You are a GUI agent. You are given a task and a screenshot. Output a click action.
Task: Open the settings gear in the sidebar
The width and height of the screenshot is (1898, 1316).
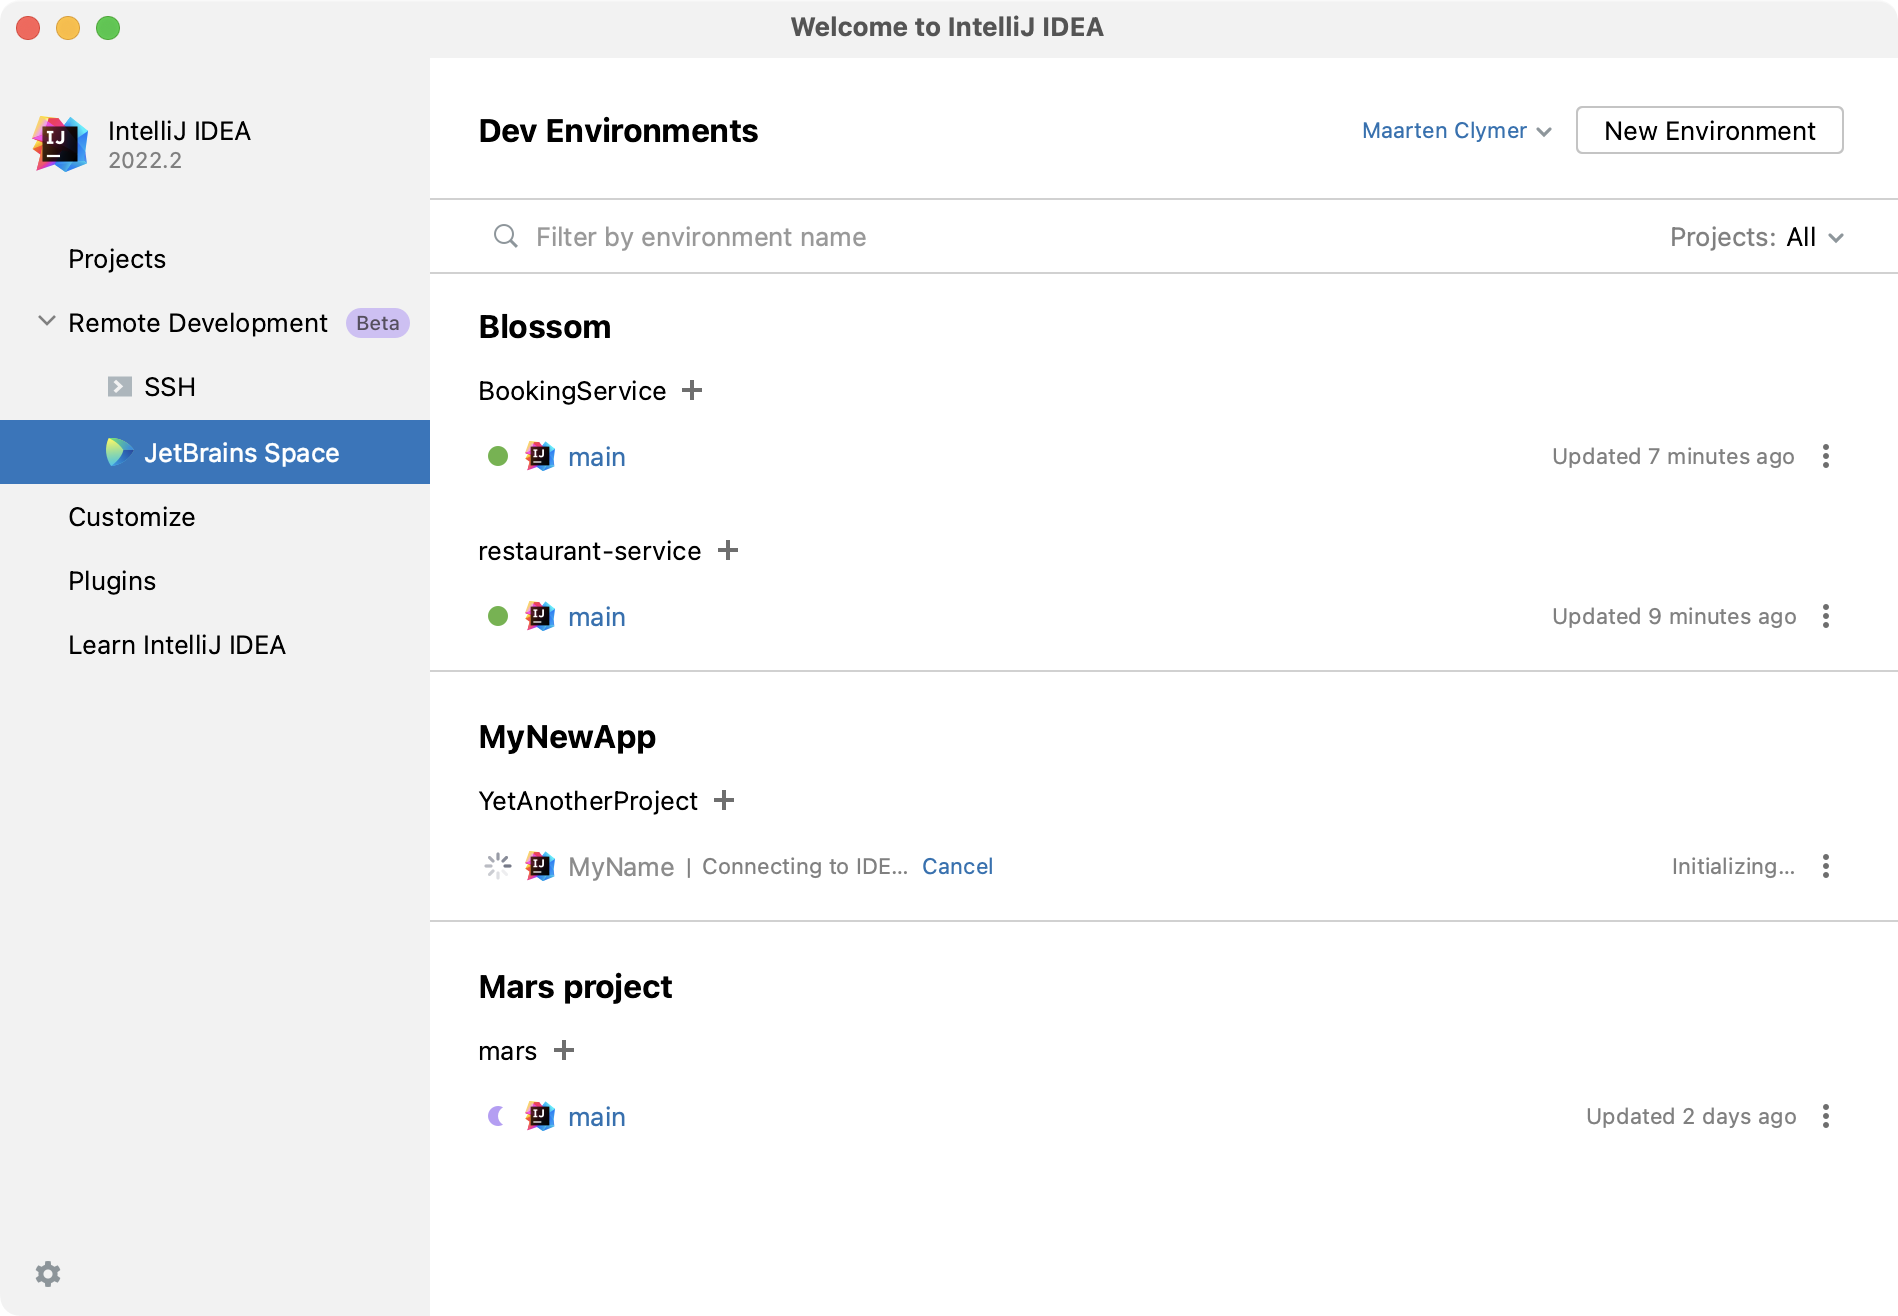[48, 1273]
